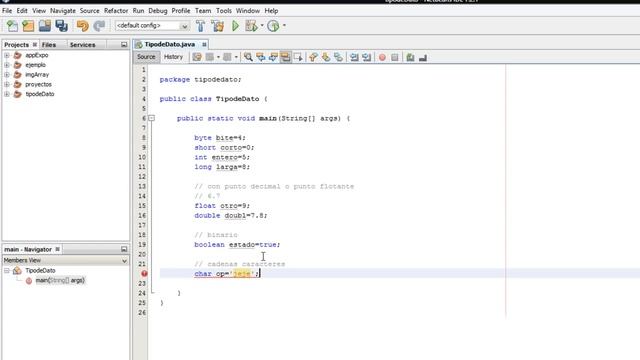Stop macro recording with square icon

click(x=395, y=58)
